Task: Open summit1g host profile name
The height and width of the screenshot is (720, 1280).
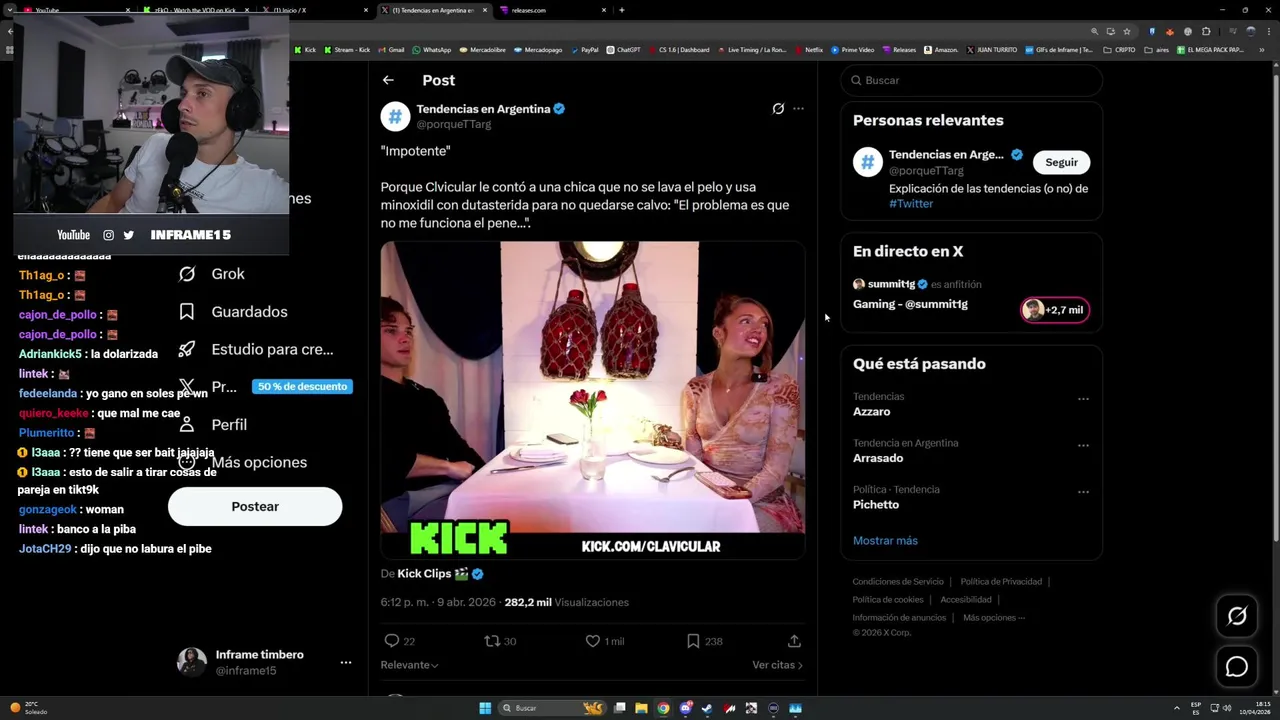Action: [x=891, y=284]
